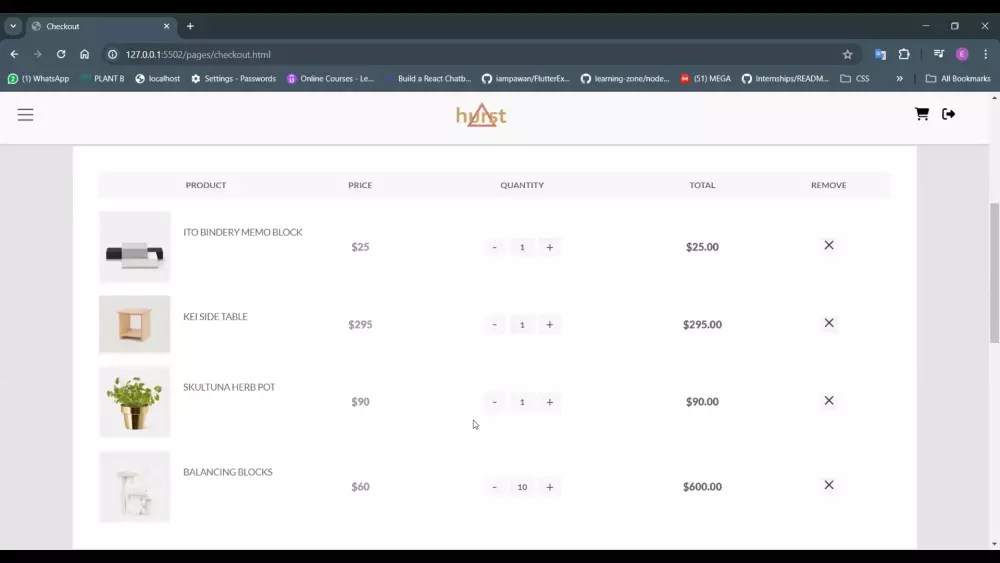Decrease quantity of Skultuna Herb Pot

(494, 402)
